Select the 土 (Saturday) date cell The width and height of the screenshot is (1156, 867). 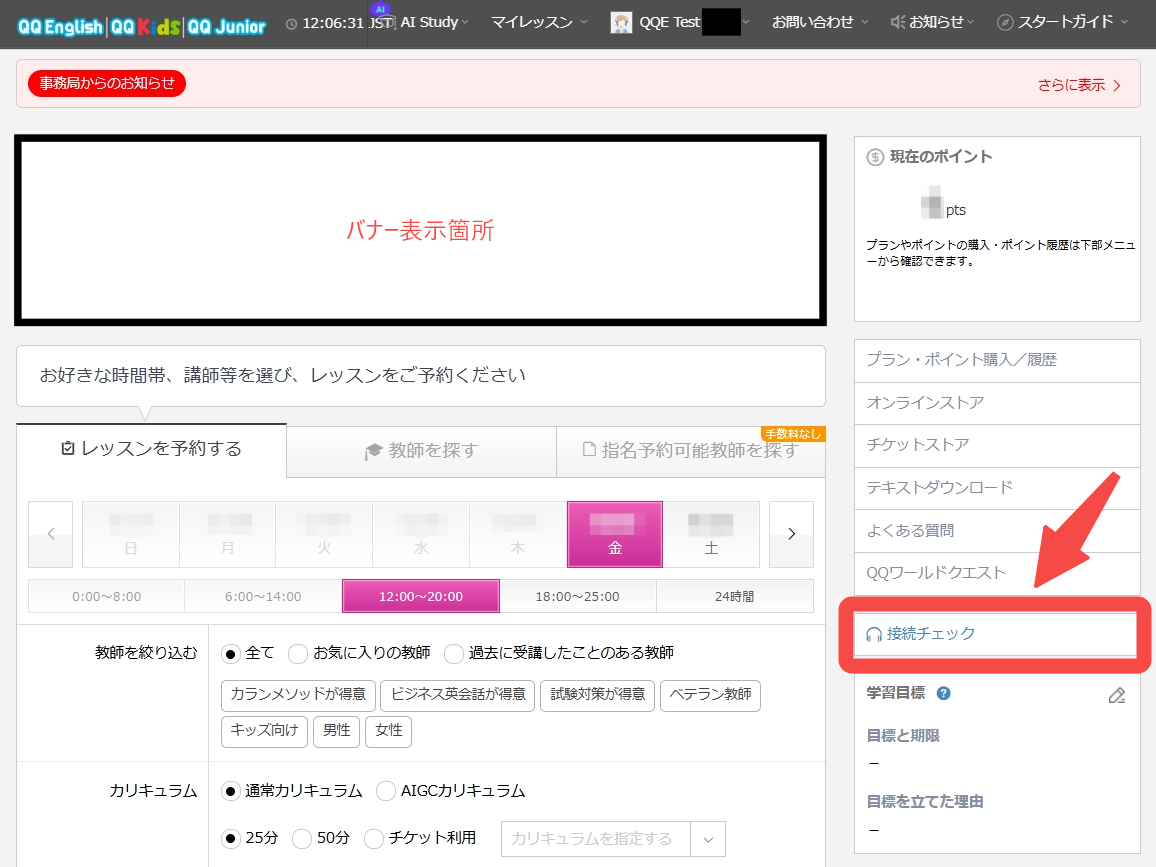click(x=711, y=534)
